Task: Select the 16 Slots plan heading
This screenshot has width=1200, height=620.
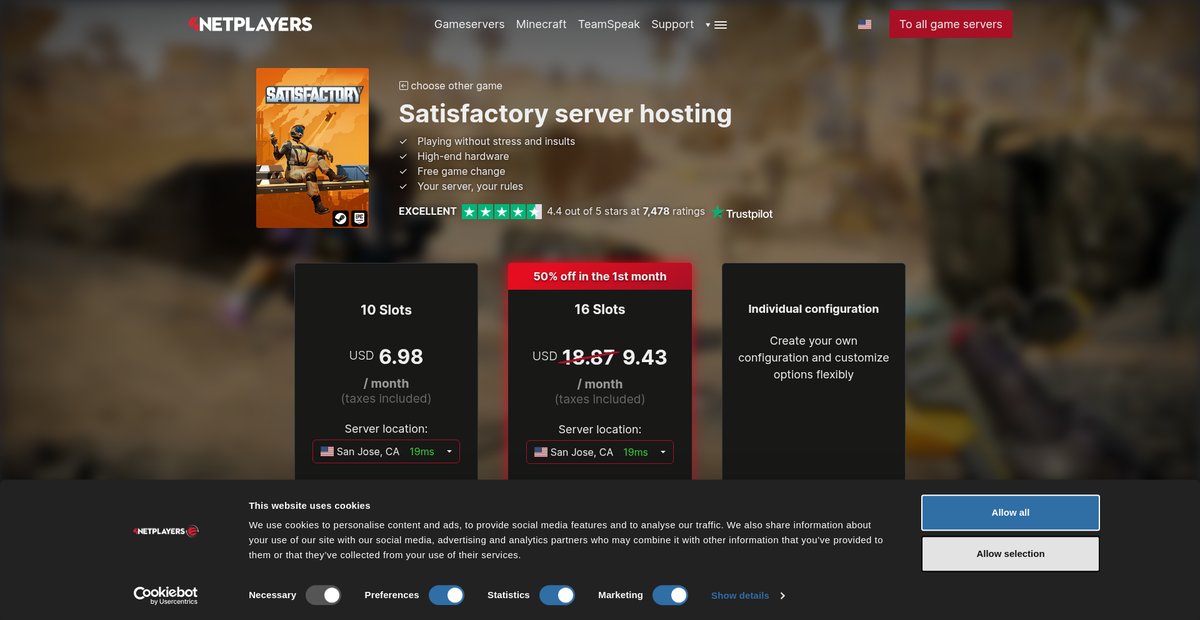Action: 600,310
